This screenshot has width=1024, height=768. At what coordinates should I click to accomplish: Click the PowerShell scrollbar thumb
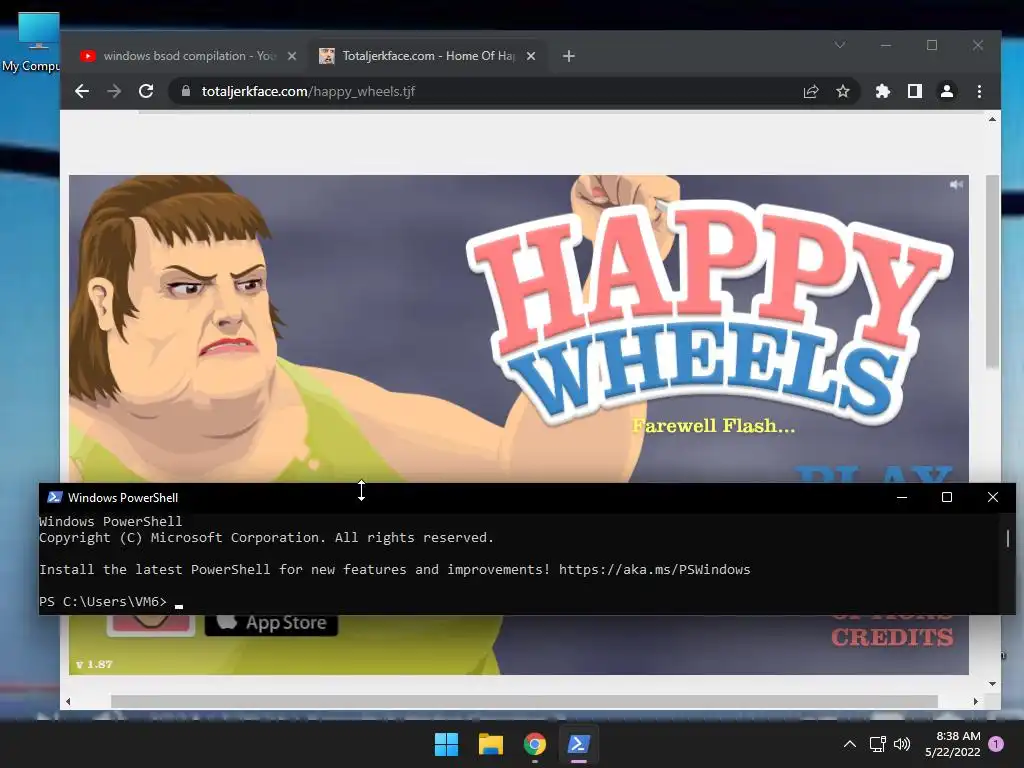click(x=1008, y=538)
